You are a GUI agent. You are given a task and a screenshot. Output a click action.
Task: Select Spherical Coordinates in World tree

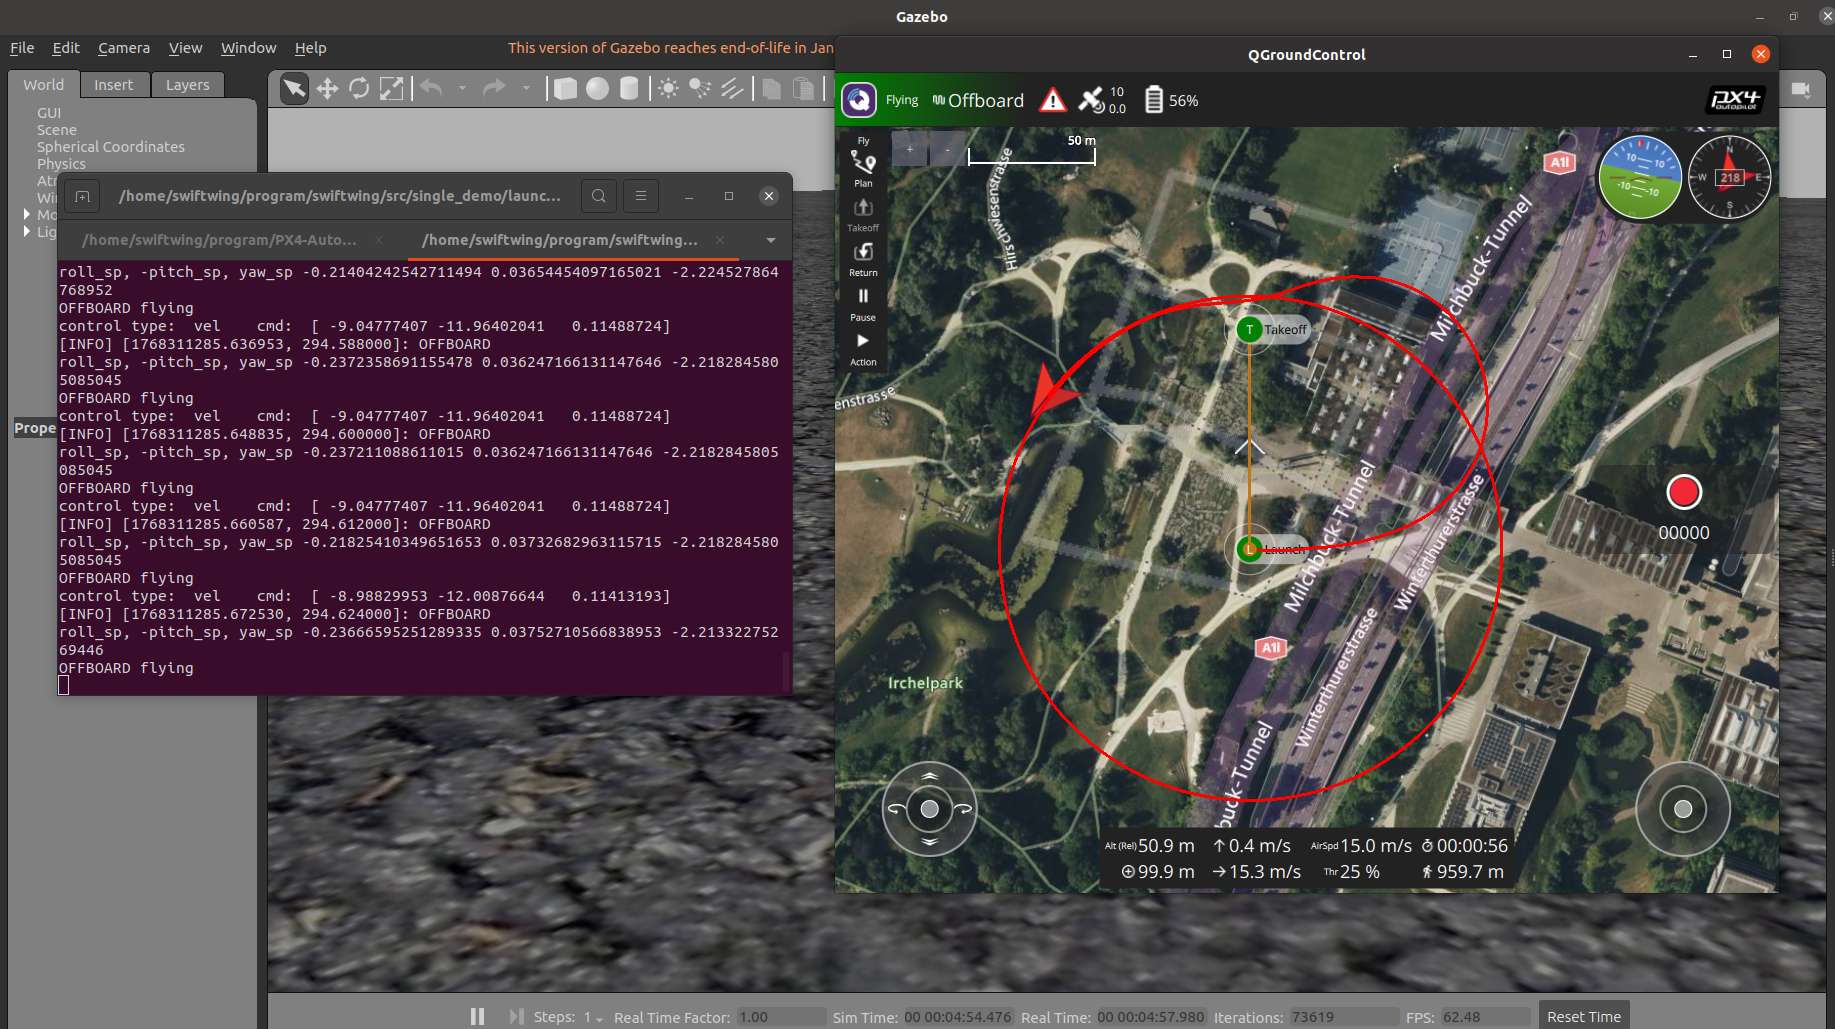pos(111,147)
